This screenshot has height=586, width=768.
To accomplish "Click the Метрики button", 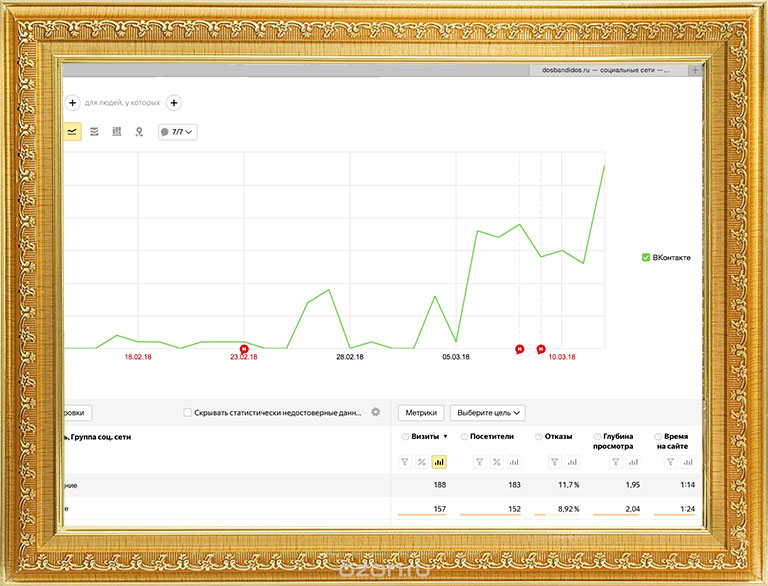I will click(x=421, y=412).
